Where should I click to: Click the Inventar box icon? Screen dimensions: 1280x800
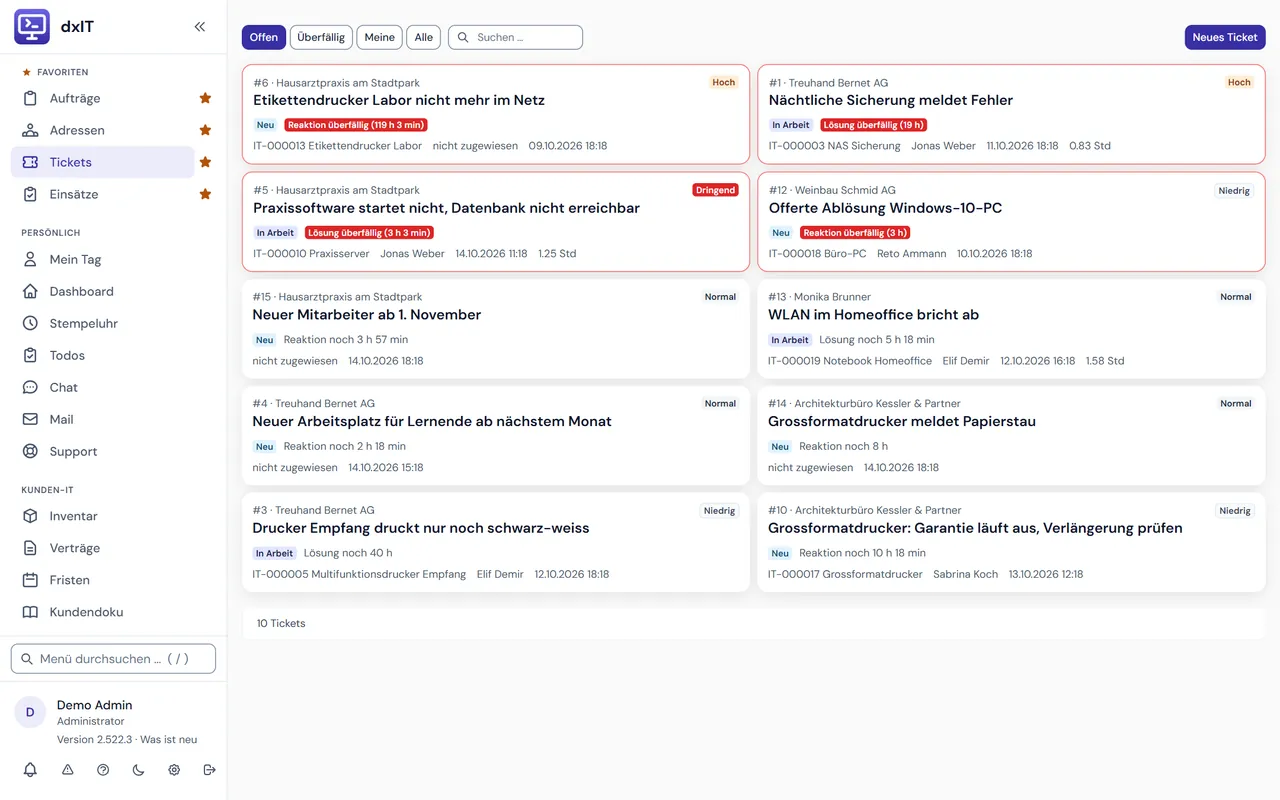tap(30, 516)
